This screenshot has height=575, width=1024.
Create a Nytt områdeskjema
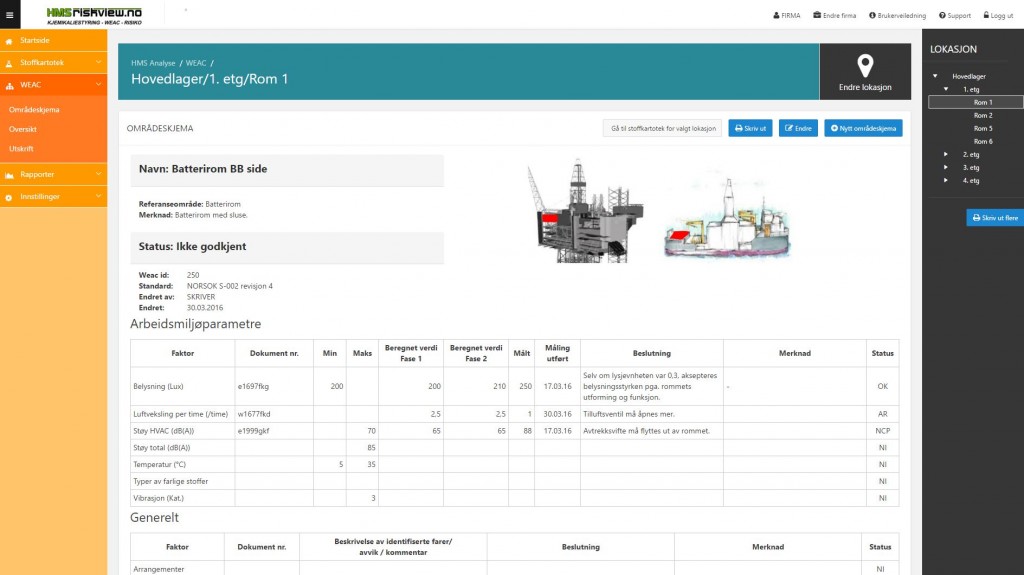tap(863, 128)
